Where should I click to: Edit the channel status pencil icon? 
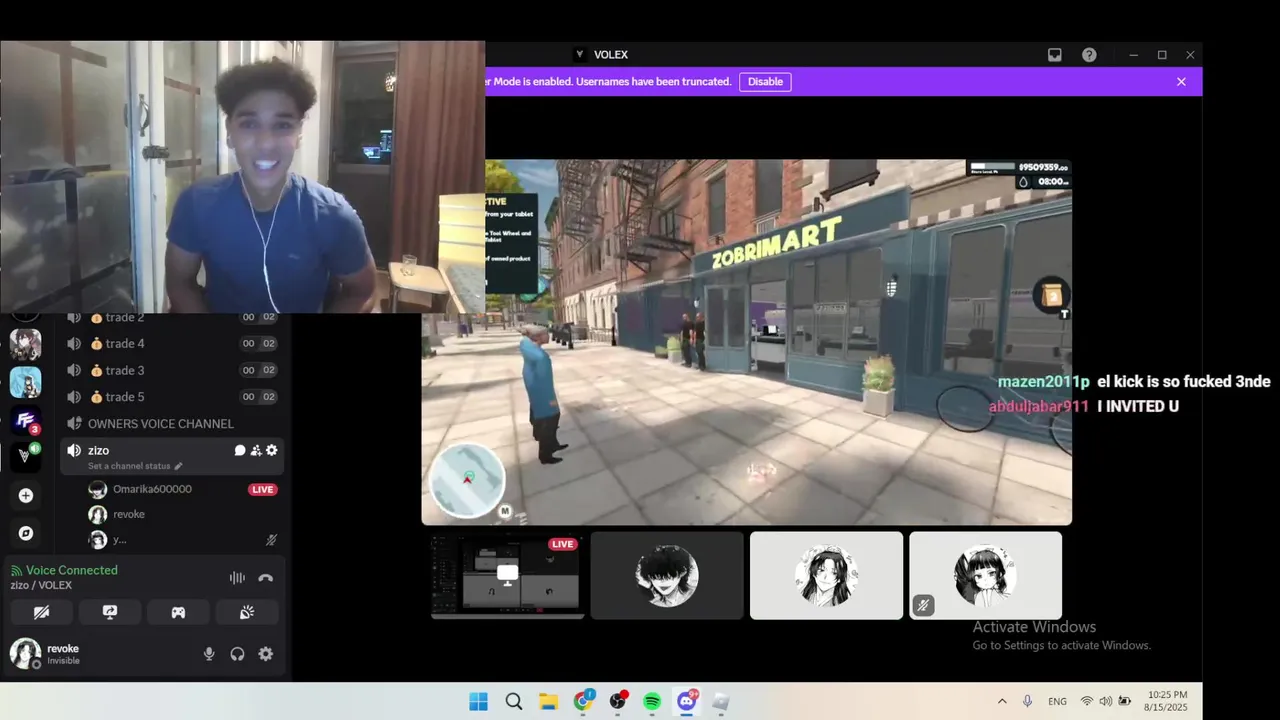(x=179, y=466)
